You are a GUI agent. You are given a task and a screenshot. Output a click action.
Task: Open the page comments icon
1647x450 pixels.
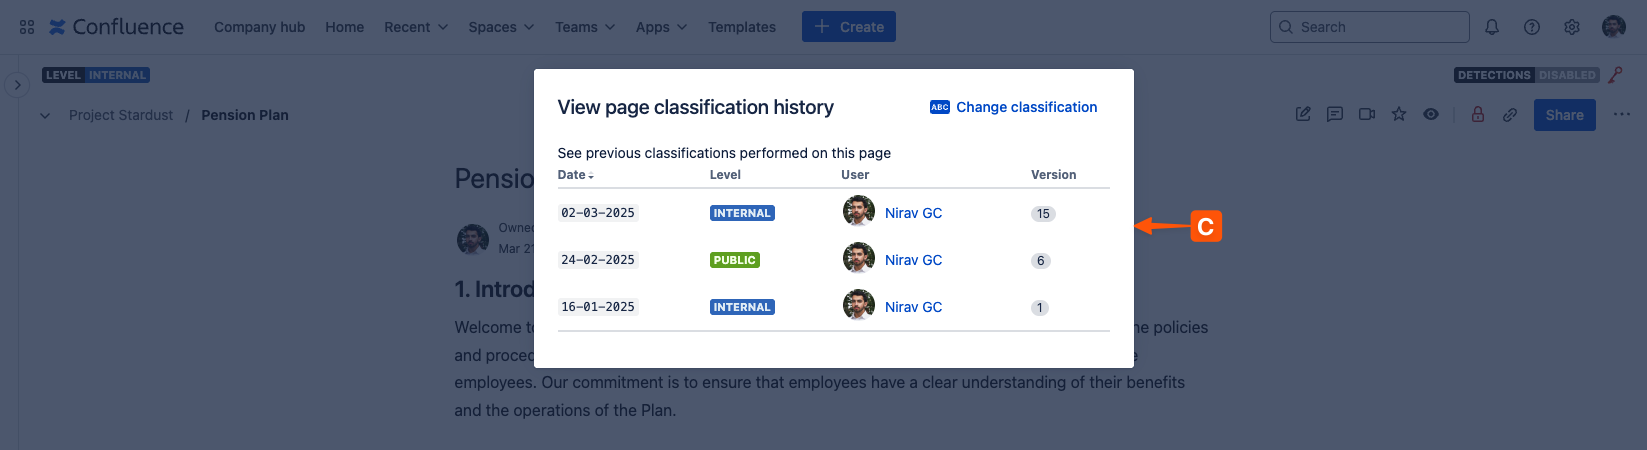(x=1335, y=115)
